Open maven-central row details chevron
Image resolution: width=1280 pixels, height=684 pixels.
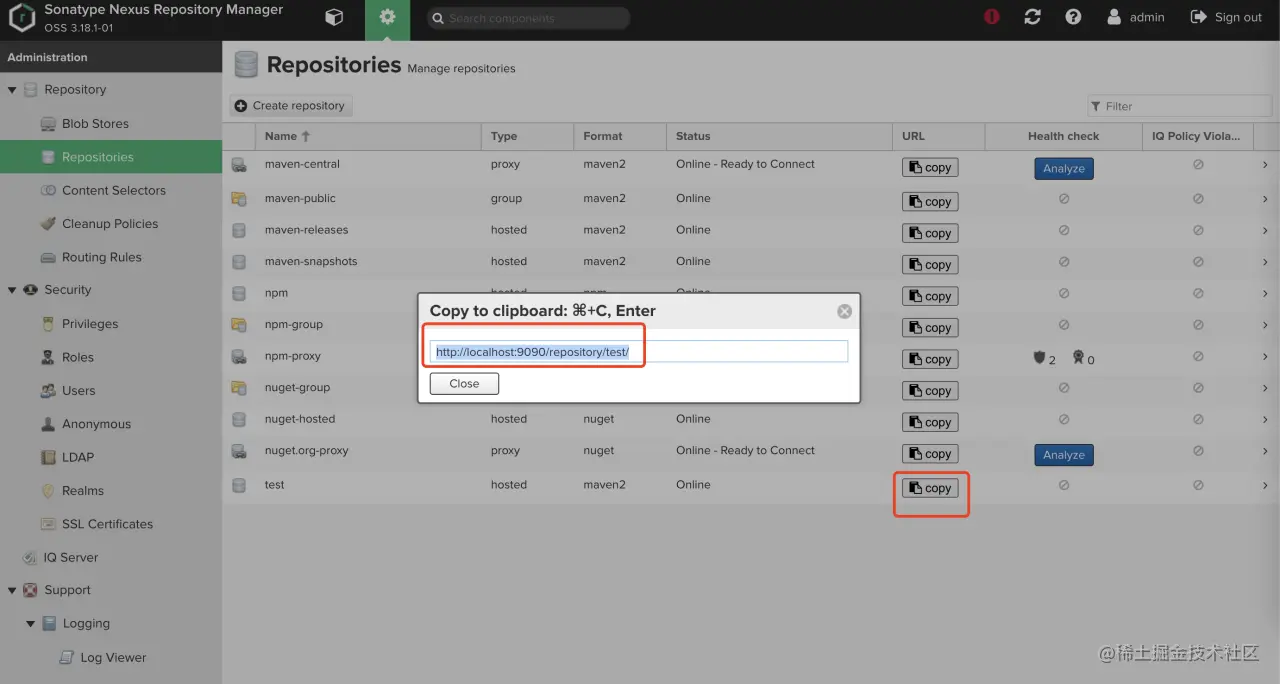click(x=1265, y=165)
